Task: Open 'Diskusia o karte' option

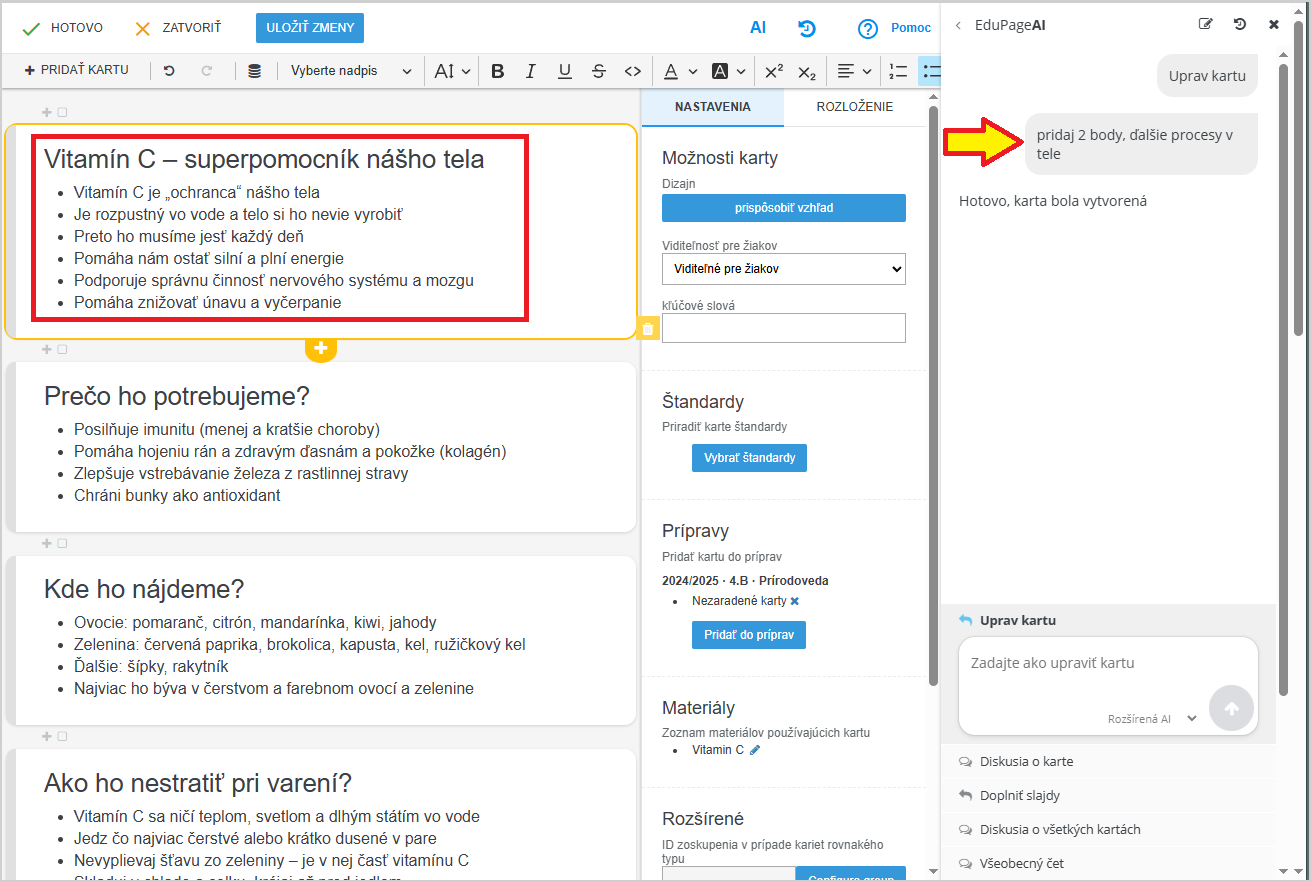Action: tap(1026, 761)
